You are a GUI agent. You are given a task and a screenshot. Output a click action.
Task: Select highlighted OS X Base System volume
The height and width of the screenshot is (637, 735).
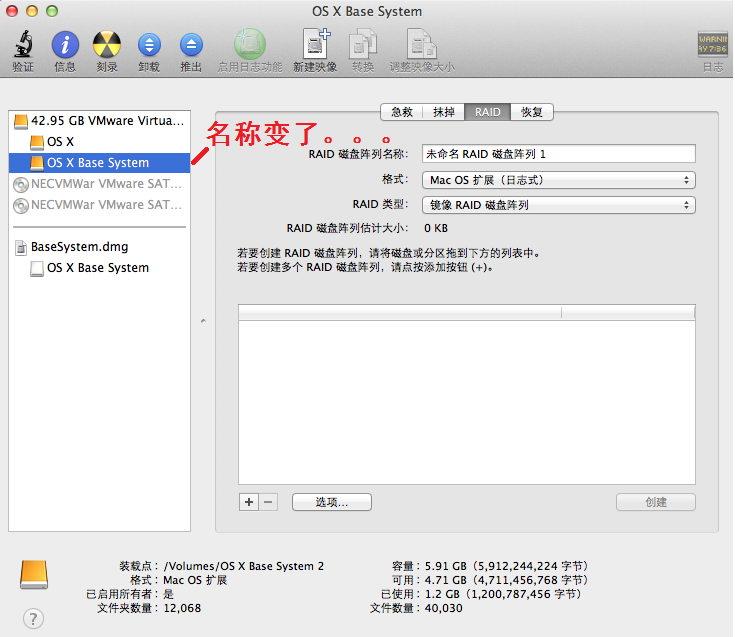point(99,163)
